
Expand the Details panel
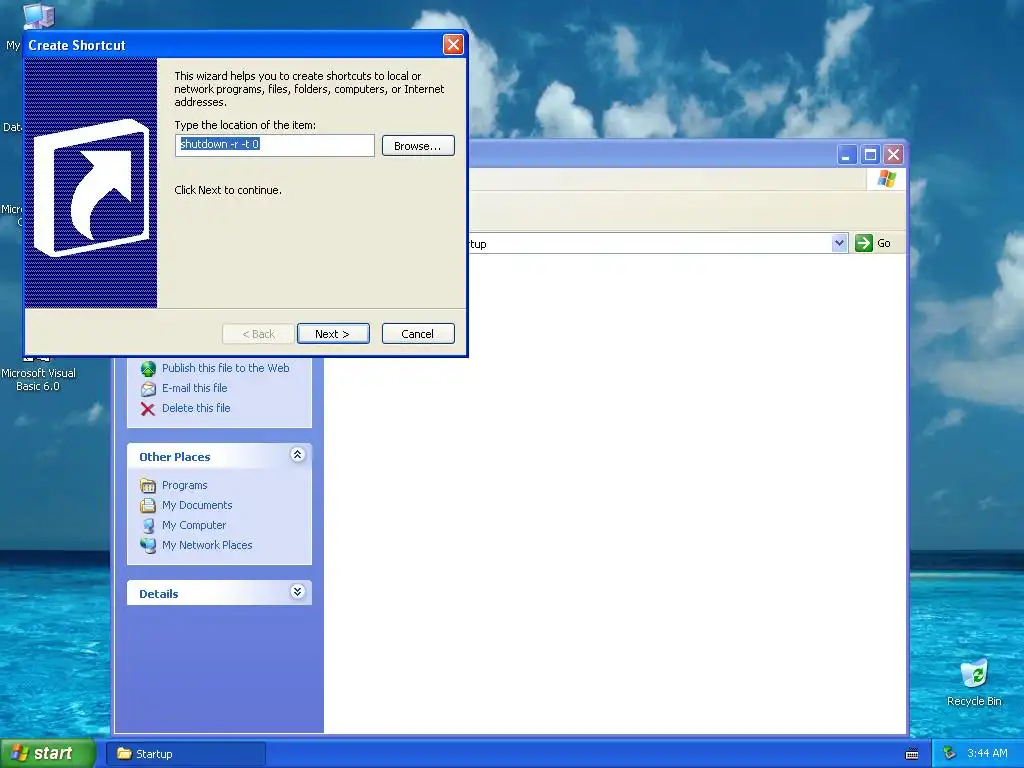tap(297, 592)
